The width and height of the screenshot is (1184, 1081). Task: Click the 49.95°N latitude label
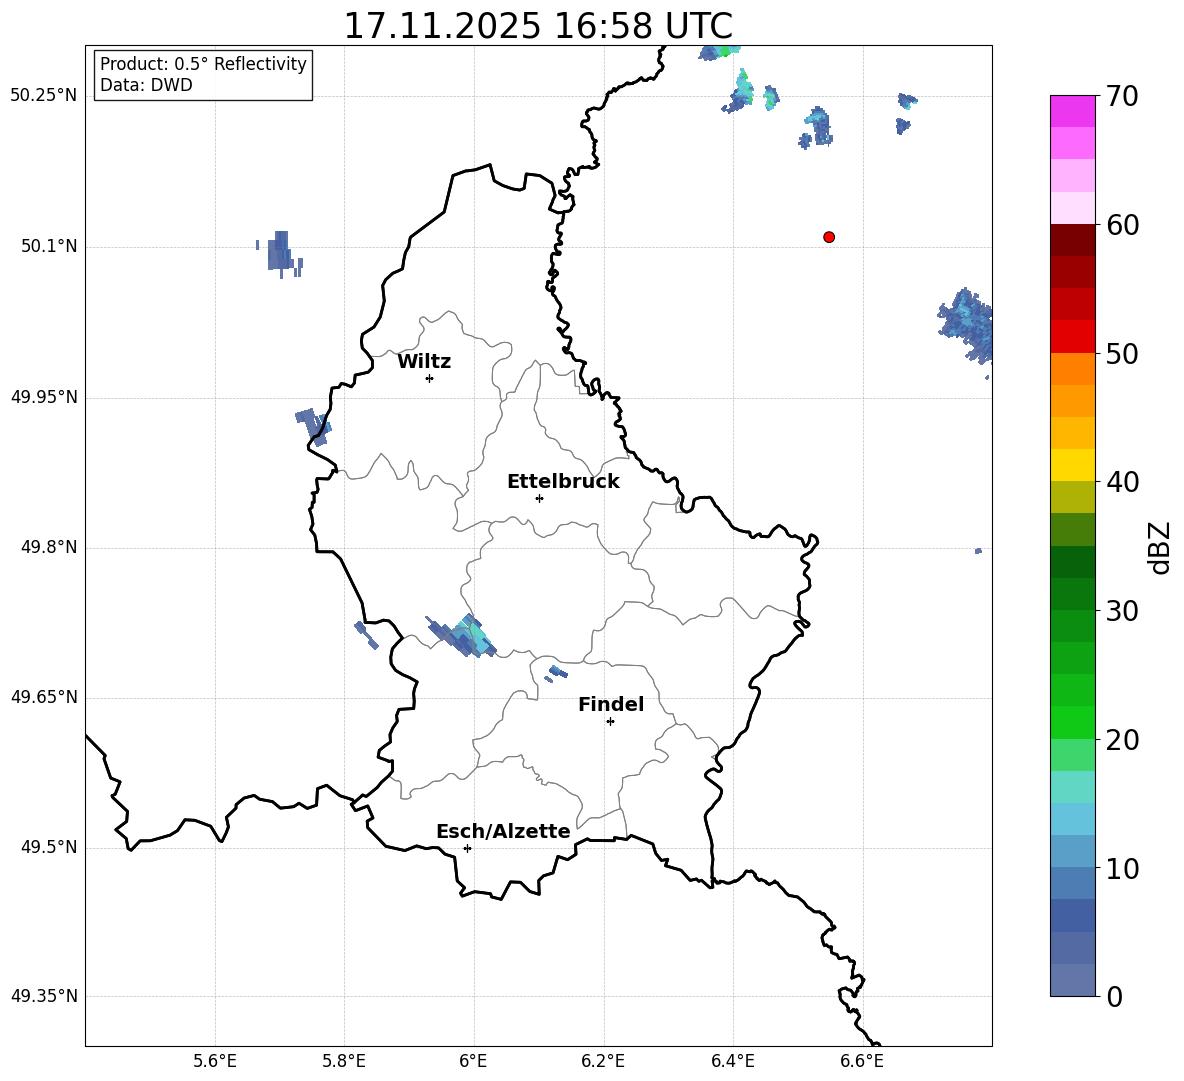pos(44,397)
